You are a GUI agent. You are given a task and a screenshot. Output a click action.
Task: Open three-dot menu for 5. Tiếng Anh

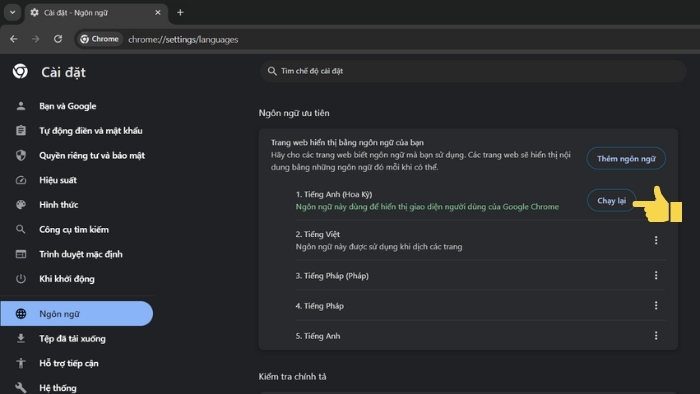656,336
